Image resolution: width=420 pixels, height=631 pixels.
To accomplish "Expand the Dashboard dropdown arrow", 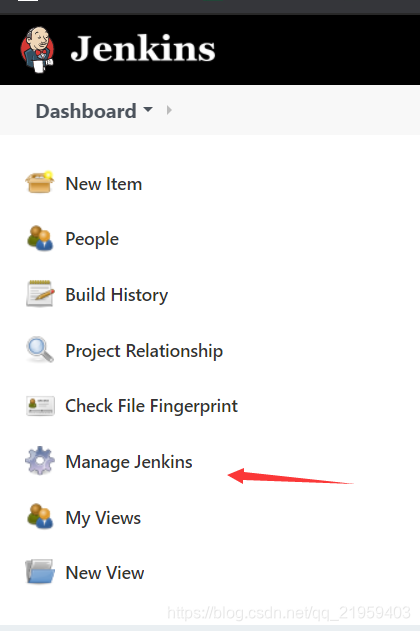I will (148, 109).
